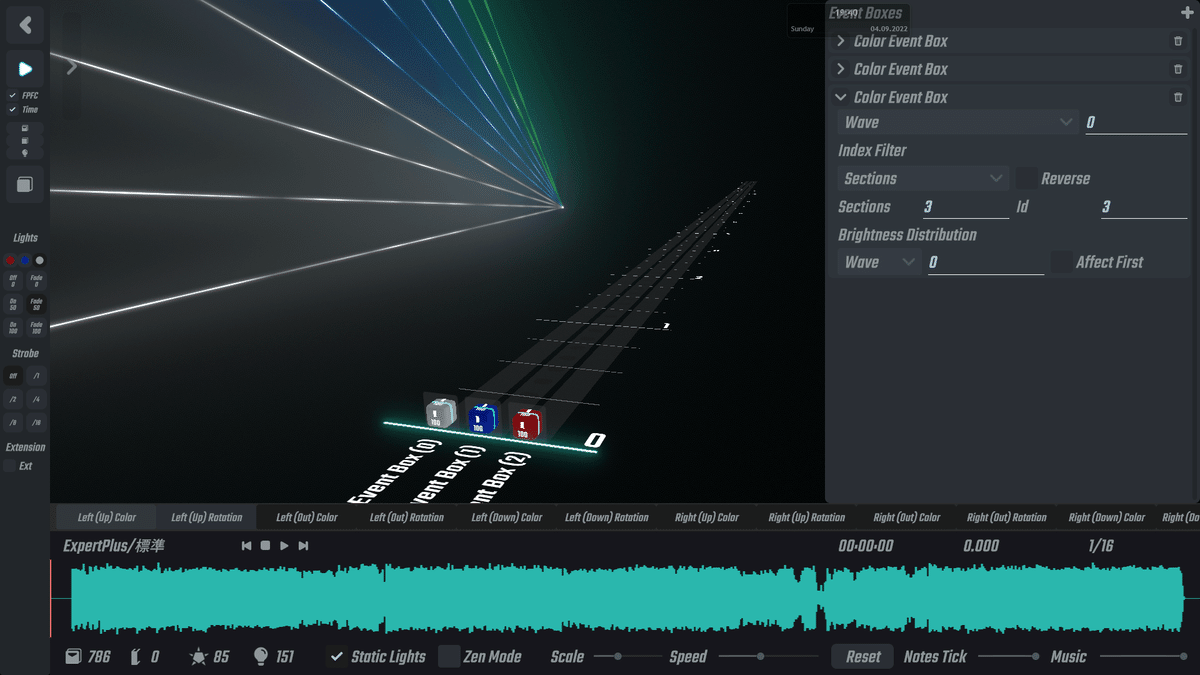Enable the Ext extension checkbox
1200x675 pixels.
click(10, 466)
